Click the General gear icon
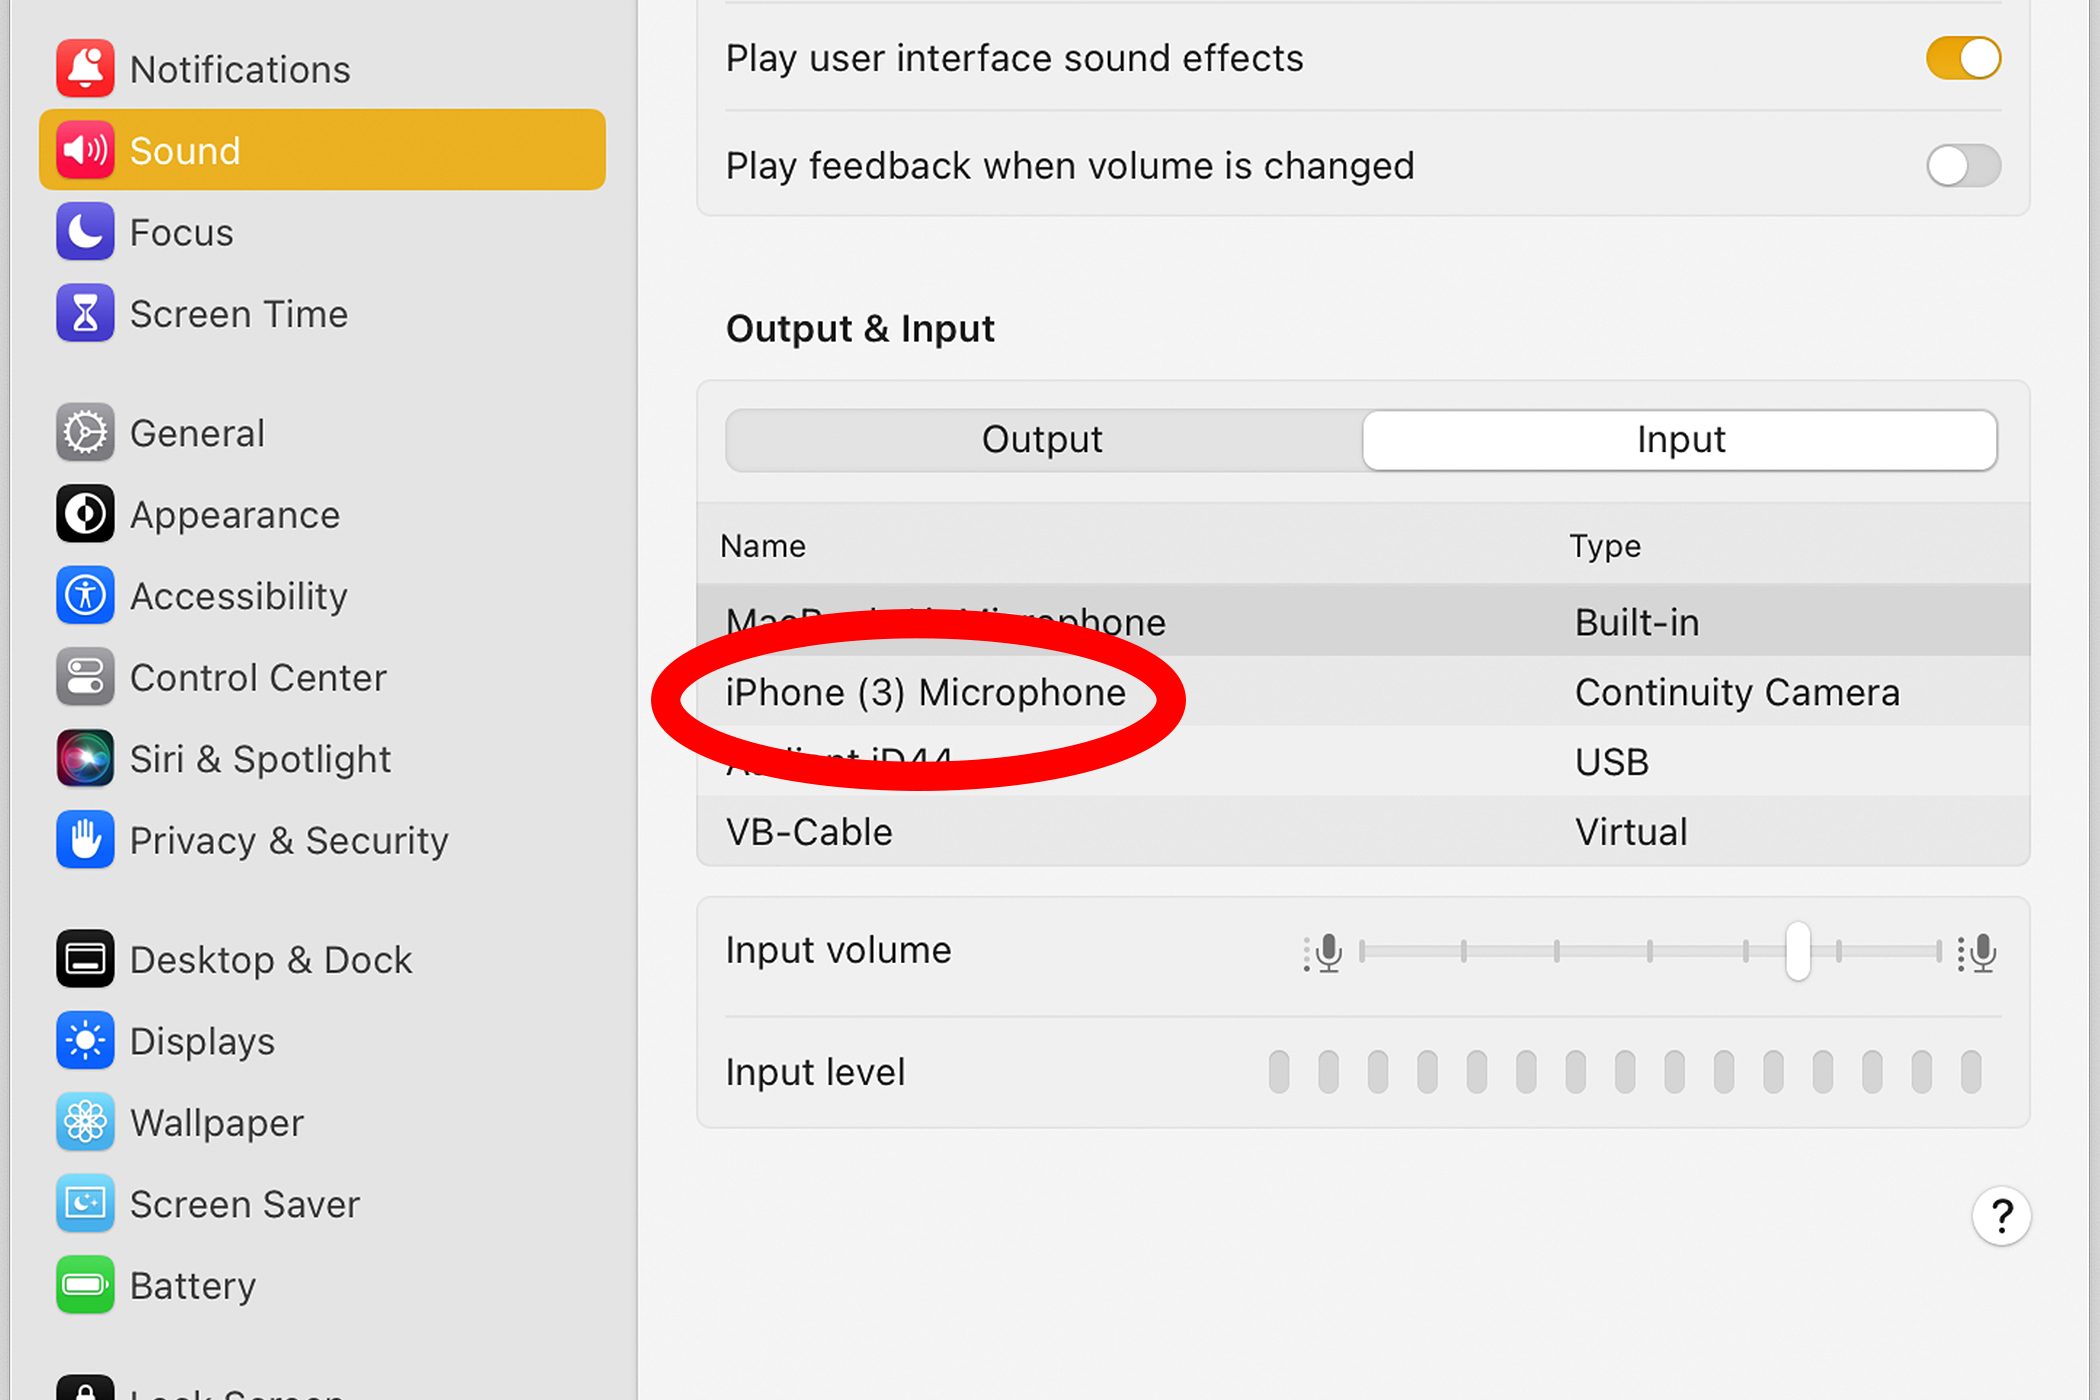2100x1400 pixels. pos(85,433)
